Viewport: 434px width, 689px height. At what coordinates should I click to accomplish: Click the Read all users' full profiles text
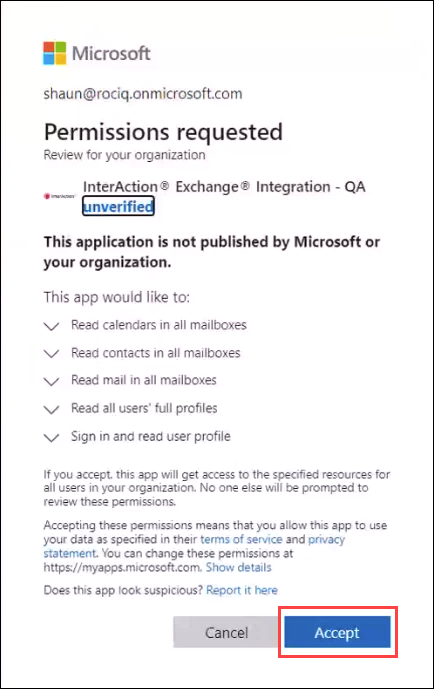[x=144, y=408]
